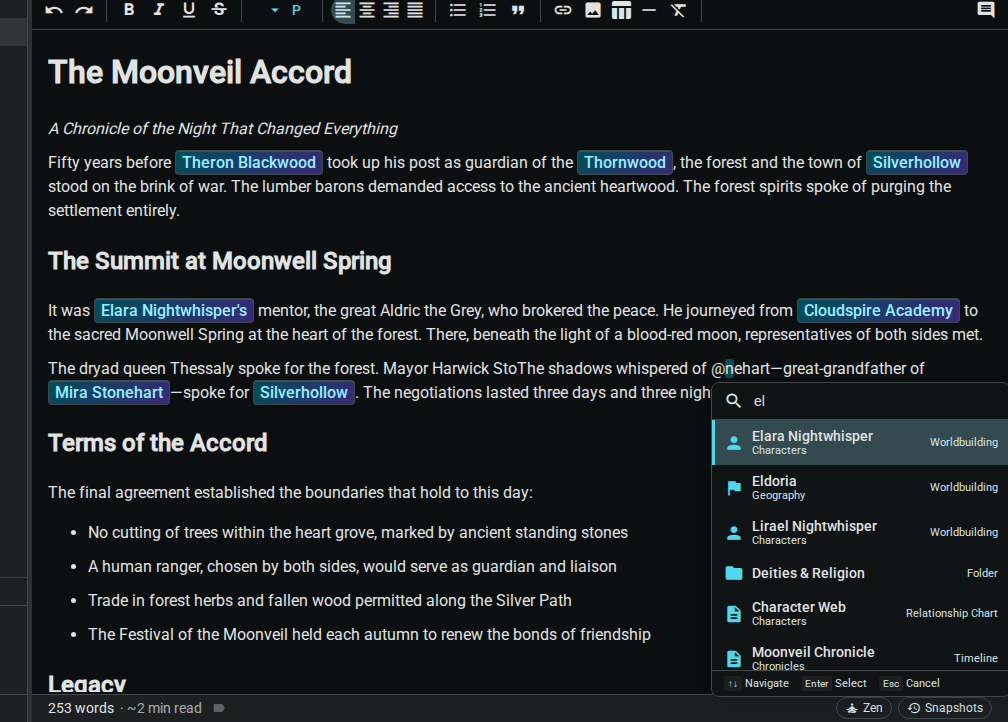Screen dimensions: 1008x722
Task: Open the paragraph style dropdown
Action: click(x=285, y=10)
